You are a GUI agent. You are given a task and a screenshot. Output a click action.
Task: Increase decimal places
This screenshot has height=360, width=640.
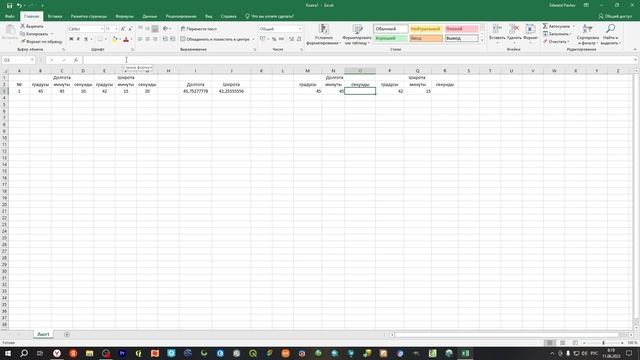[291, 39]
